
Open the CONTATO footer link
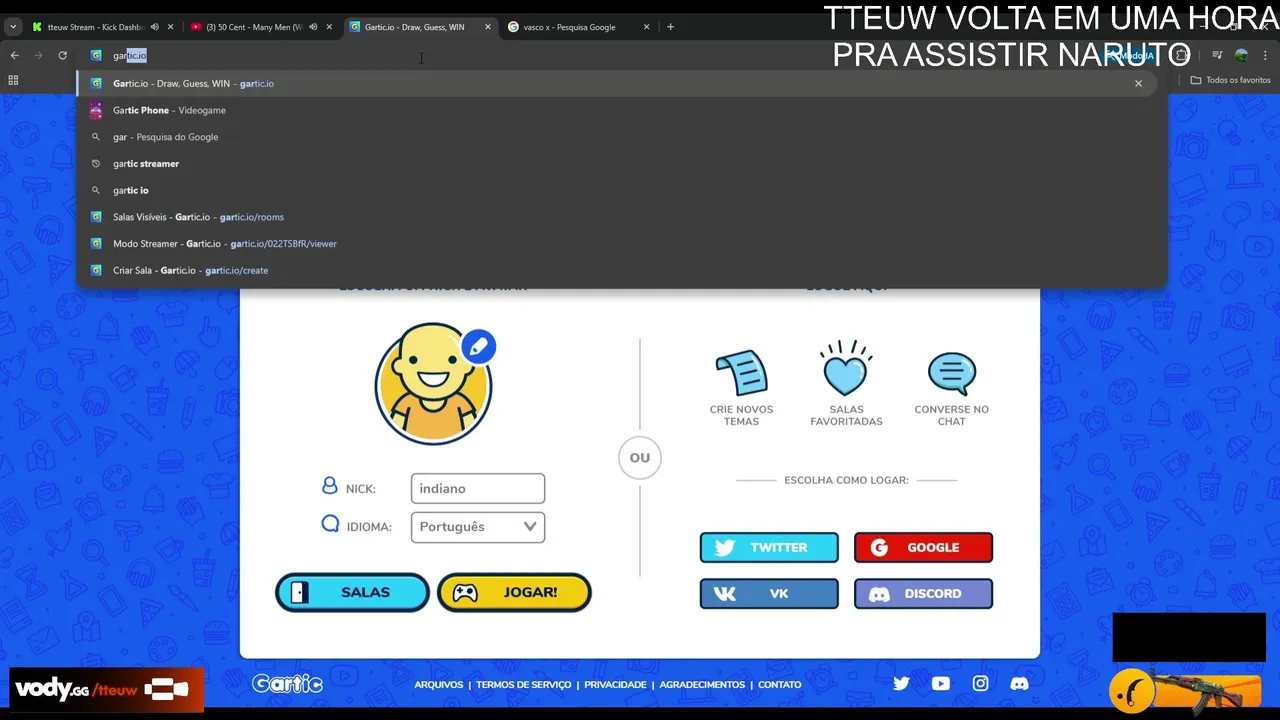780,685
